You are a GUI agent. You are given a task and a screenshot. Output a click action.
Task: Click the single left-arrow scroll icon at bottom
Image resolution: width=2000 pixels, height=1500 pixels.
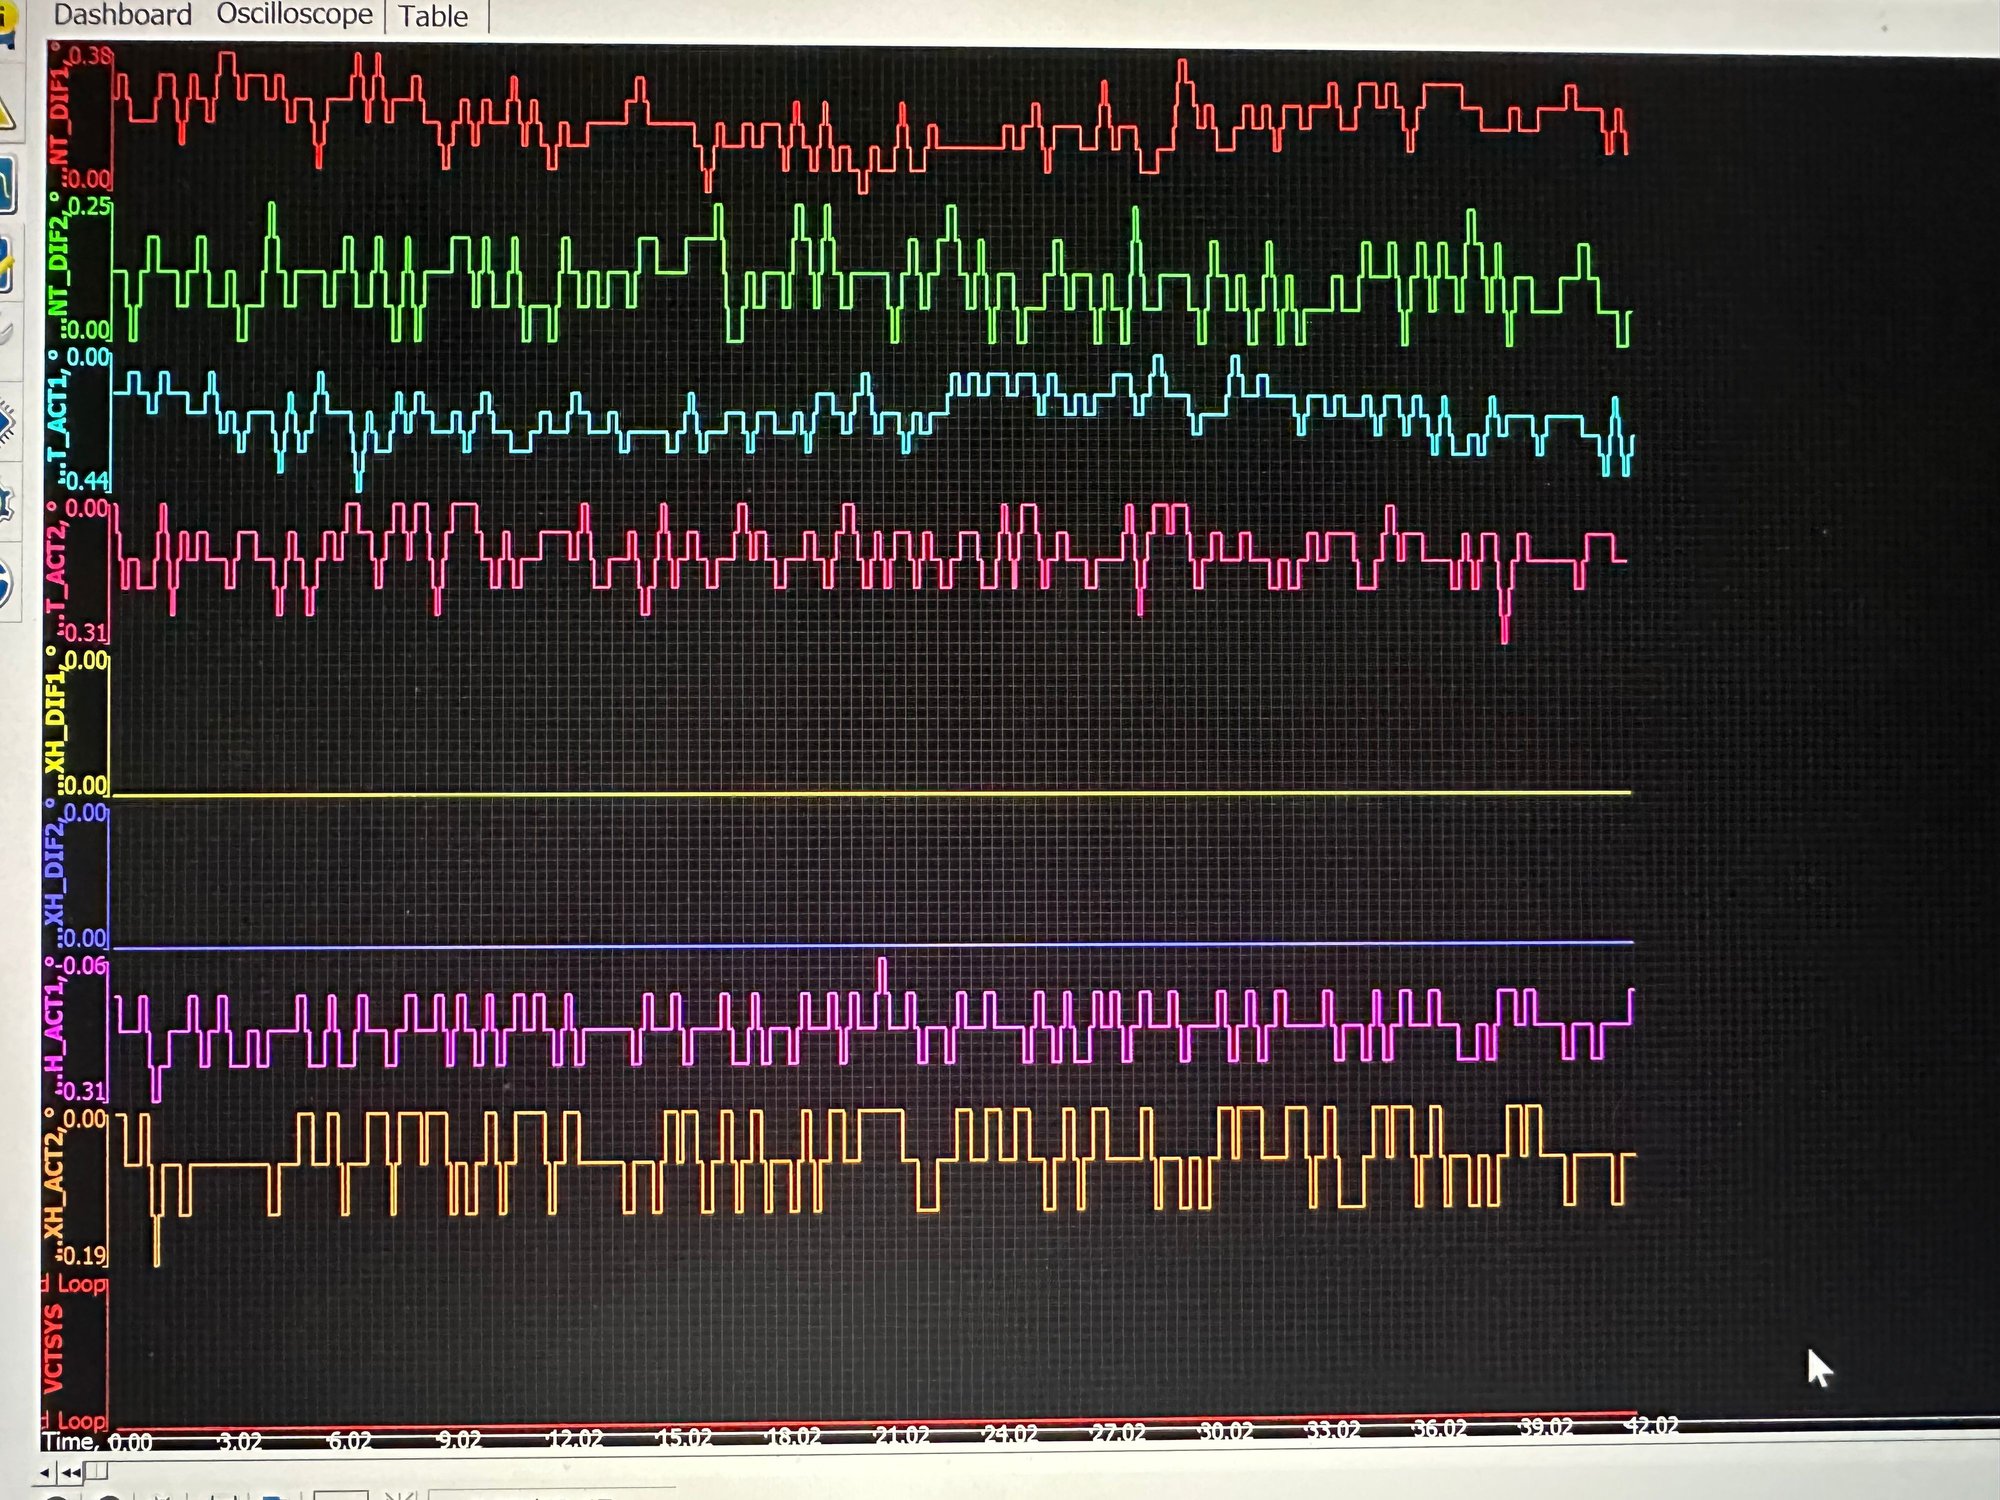click(45, 1471)
